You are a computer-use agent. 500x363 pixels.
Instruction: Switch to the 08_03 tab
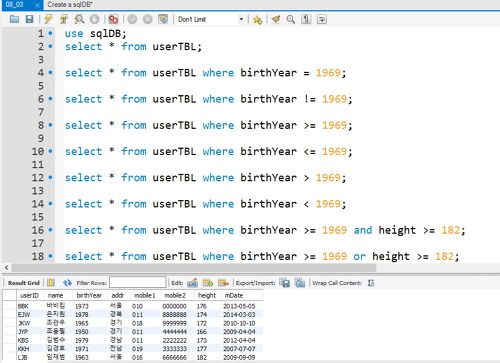(x=15, y=5)
